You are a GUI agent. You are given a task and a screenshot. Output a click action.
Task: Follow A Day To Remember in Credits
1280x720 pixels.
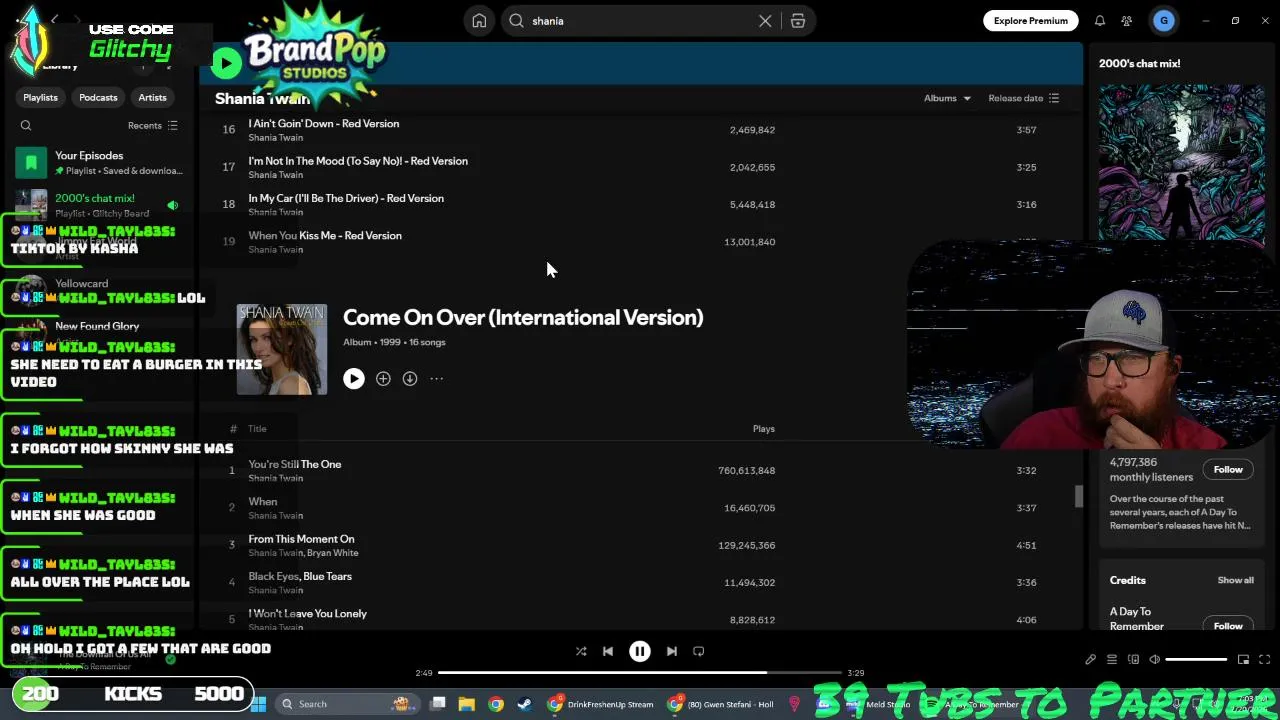point(1228,626)
